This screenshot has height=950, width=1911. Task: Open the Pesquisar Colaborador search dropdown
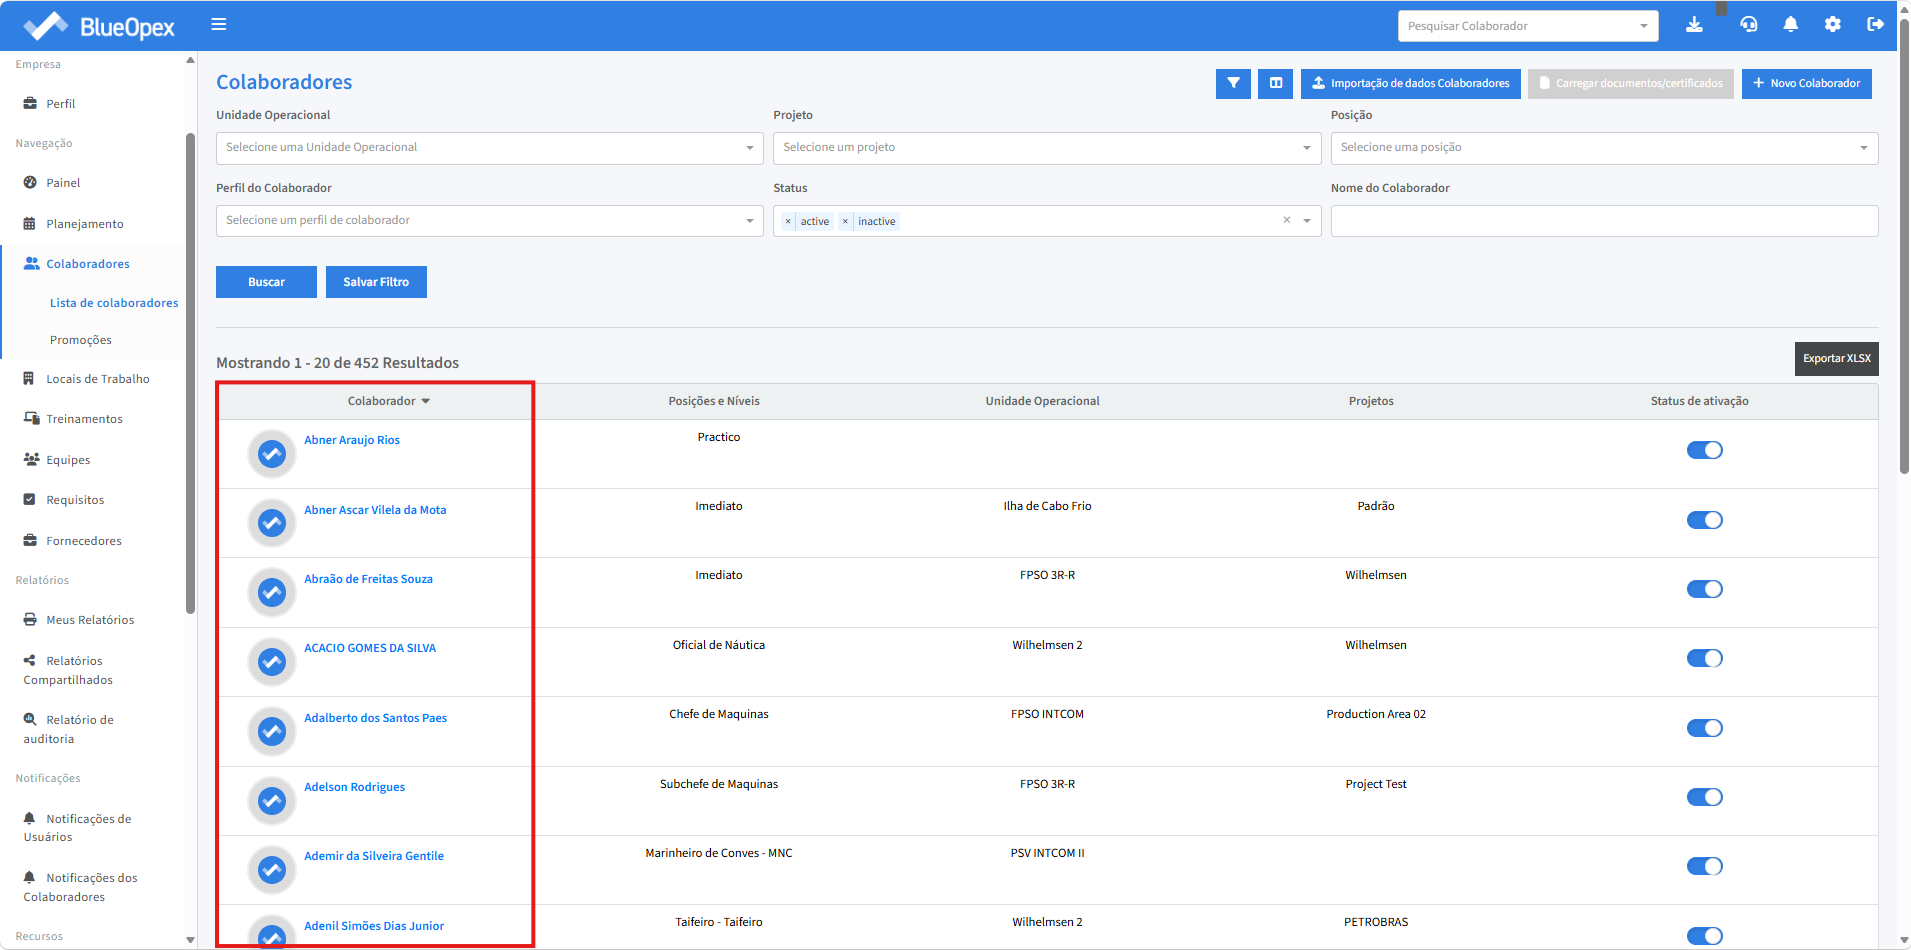pos(1528,26)
